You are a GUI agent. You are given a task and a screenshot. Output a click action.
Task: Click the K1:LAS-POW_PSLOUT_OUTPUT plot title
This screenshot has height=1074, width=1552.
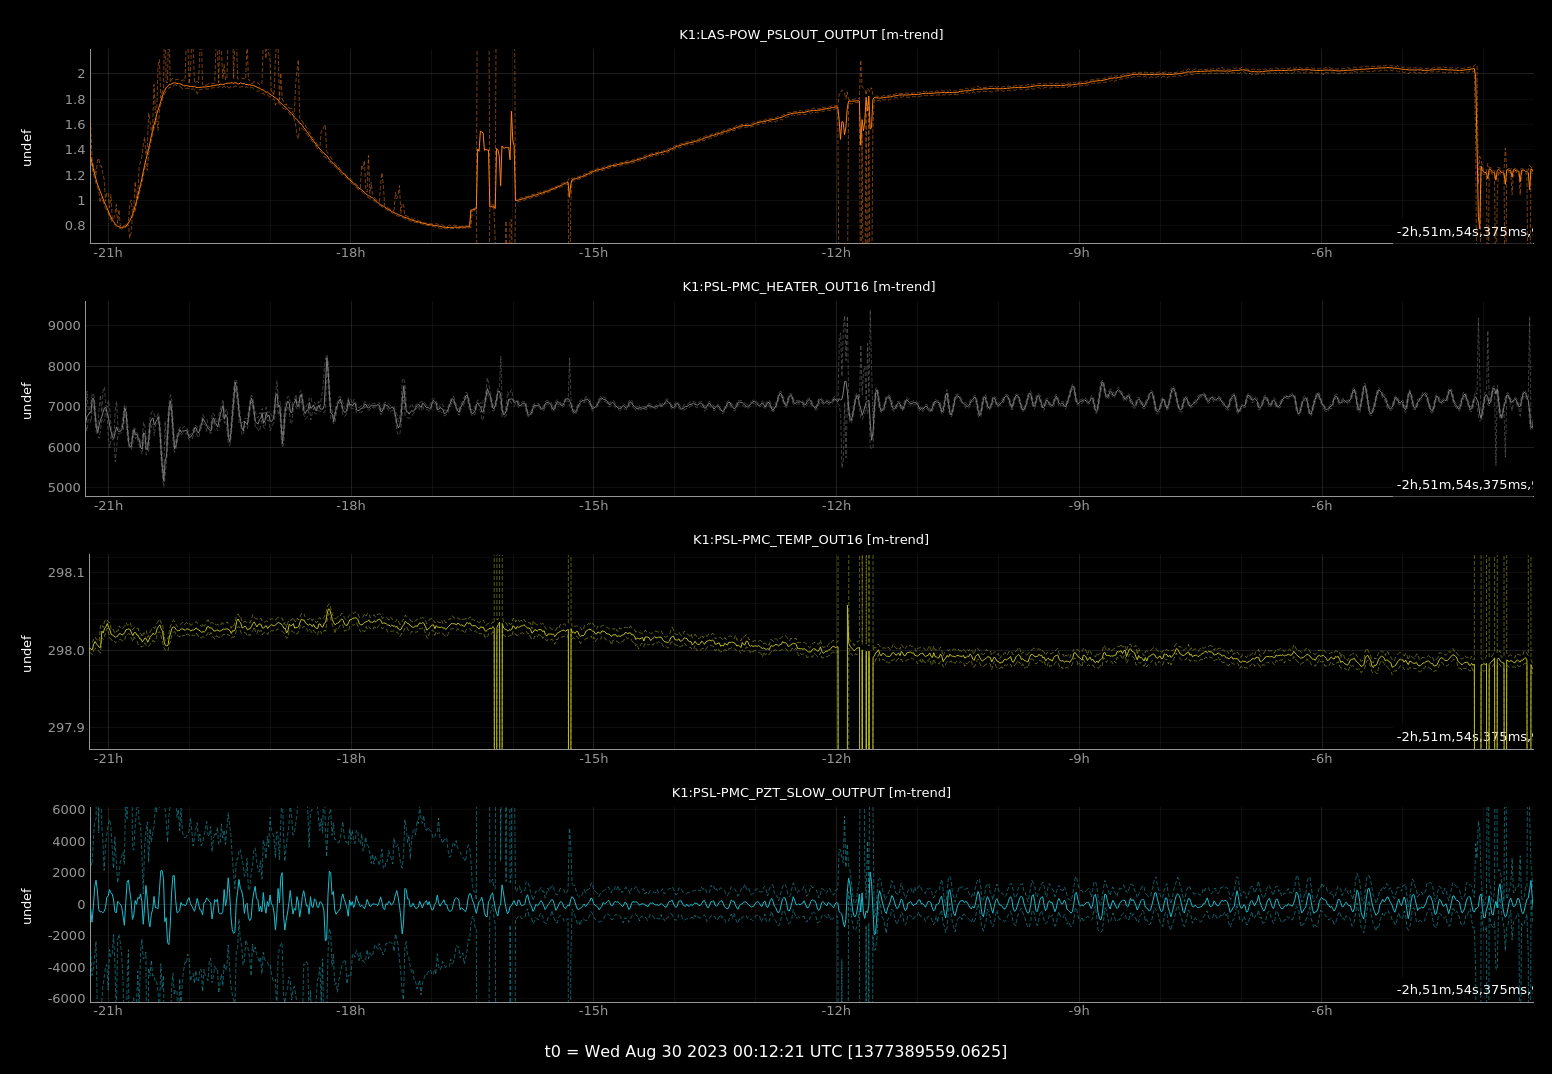coord(810,35)
